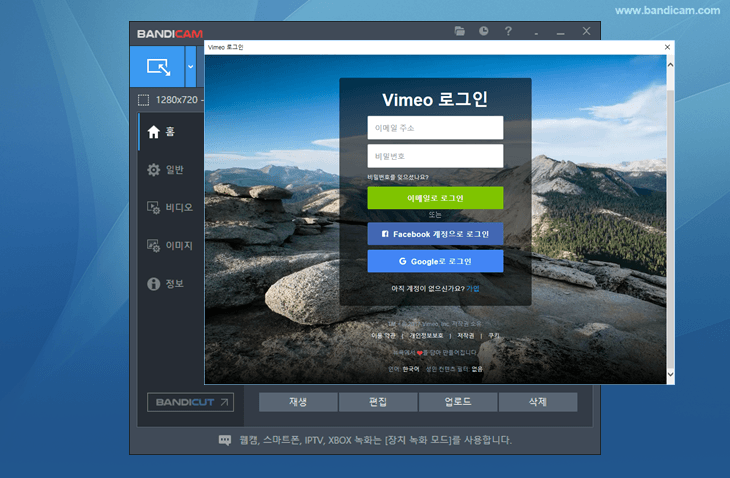730x478 pixels.
Task: Click the 가입 sign-up link
Action: [473, 289]
